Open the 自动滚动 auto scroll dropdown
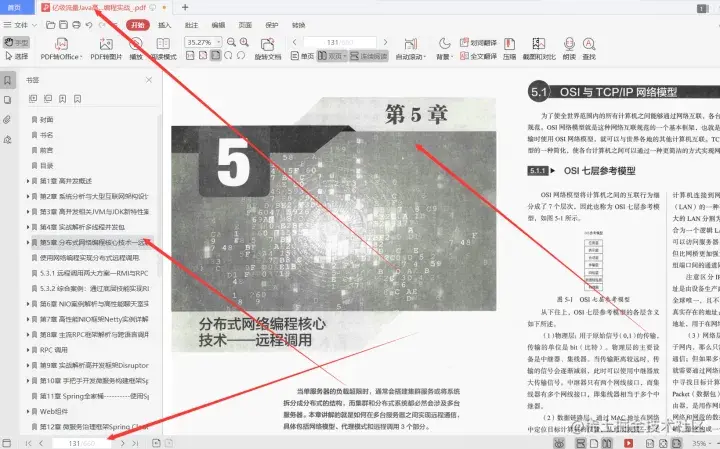720x449 pixels. (x=411, y=49)
